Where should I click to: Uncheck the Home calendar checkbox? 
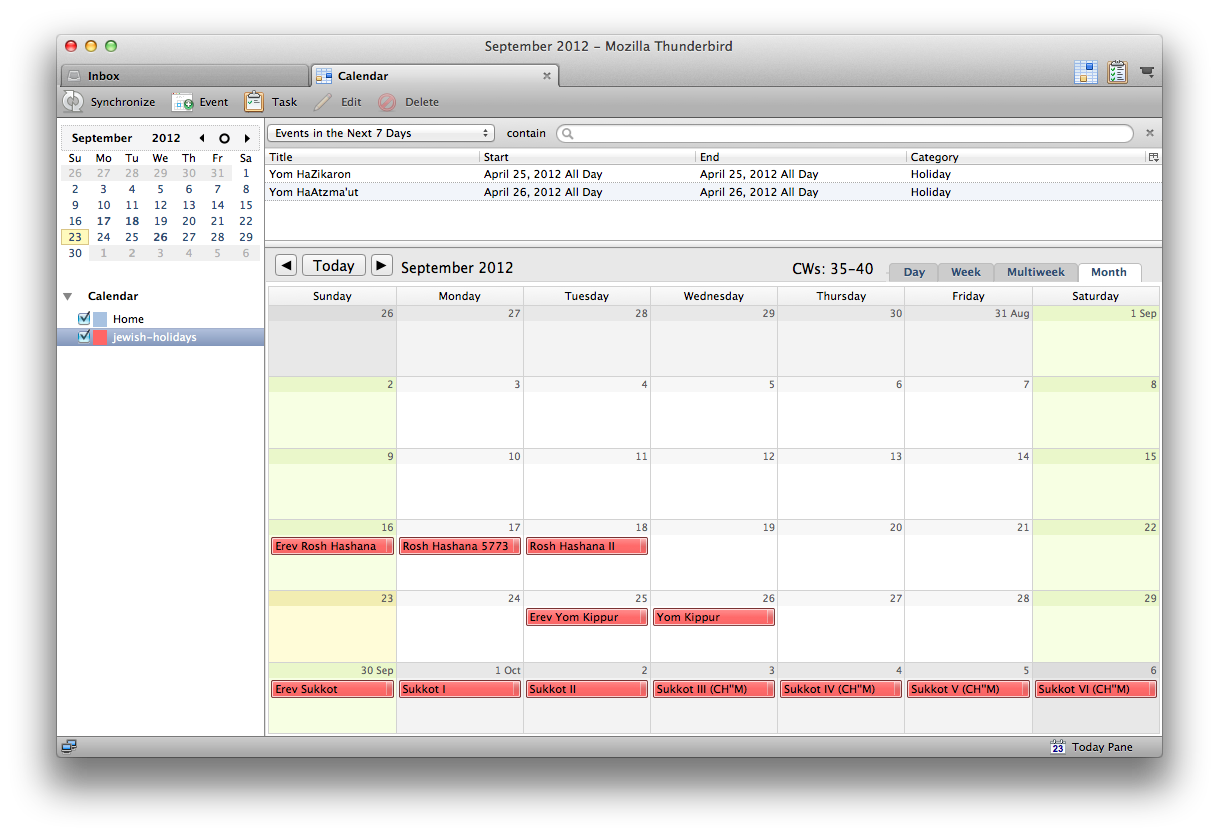[x=84, y=319]
